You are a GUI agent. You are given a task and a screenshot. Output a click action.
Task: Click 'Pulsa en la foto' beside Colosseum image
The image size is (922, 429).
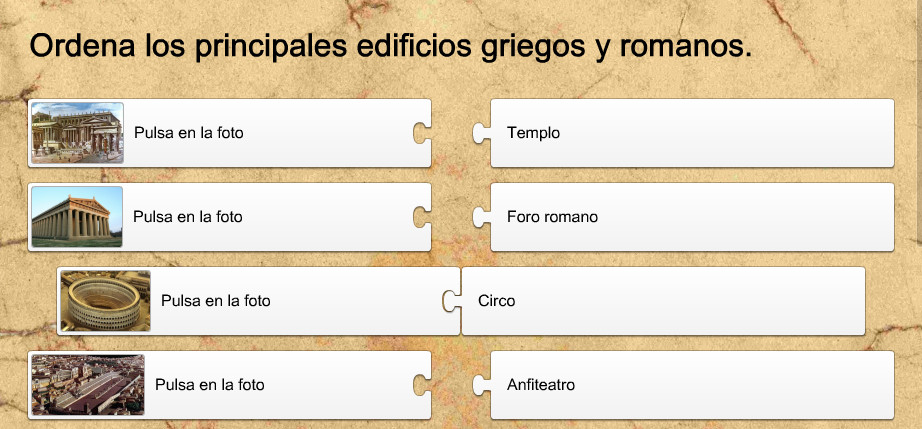pyautogui.click(x=216, y=301)
